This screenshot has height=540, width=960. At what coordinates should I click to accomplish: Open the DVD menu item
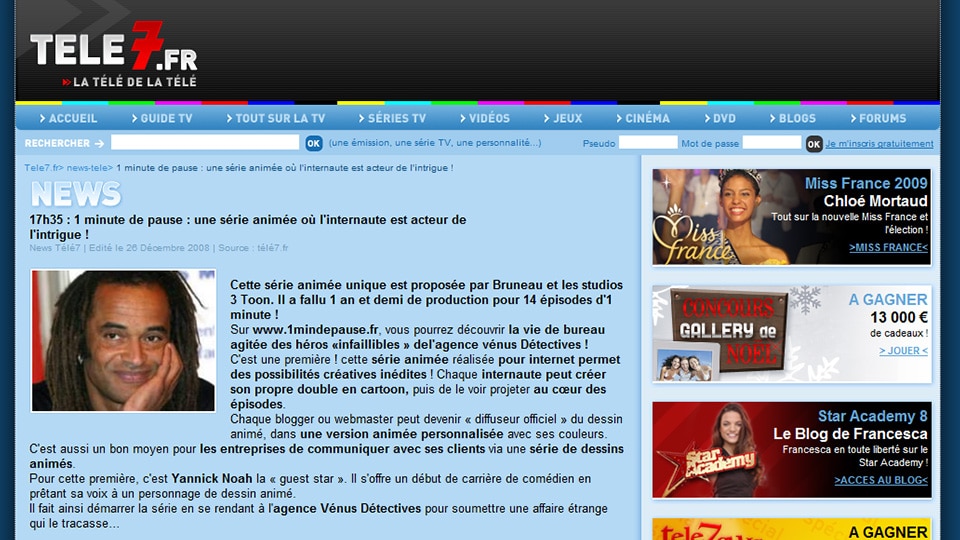pos(720,118)
